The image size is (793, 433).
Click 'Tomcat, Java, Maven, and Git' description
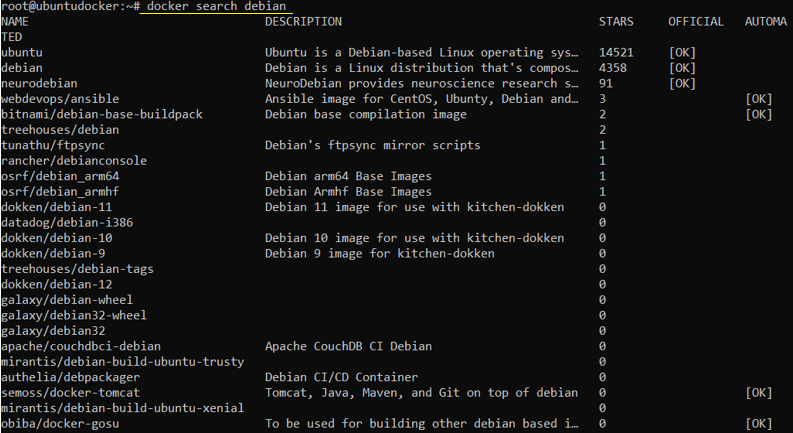coord(422,393)
